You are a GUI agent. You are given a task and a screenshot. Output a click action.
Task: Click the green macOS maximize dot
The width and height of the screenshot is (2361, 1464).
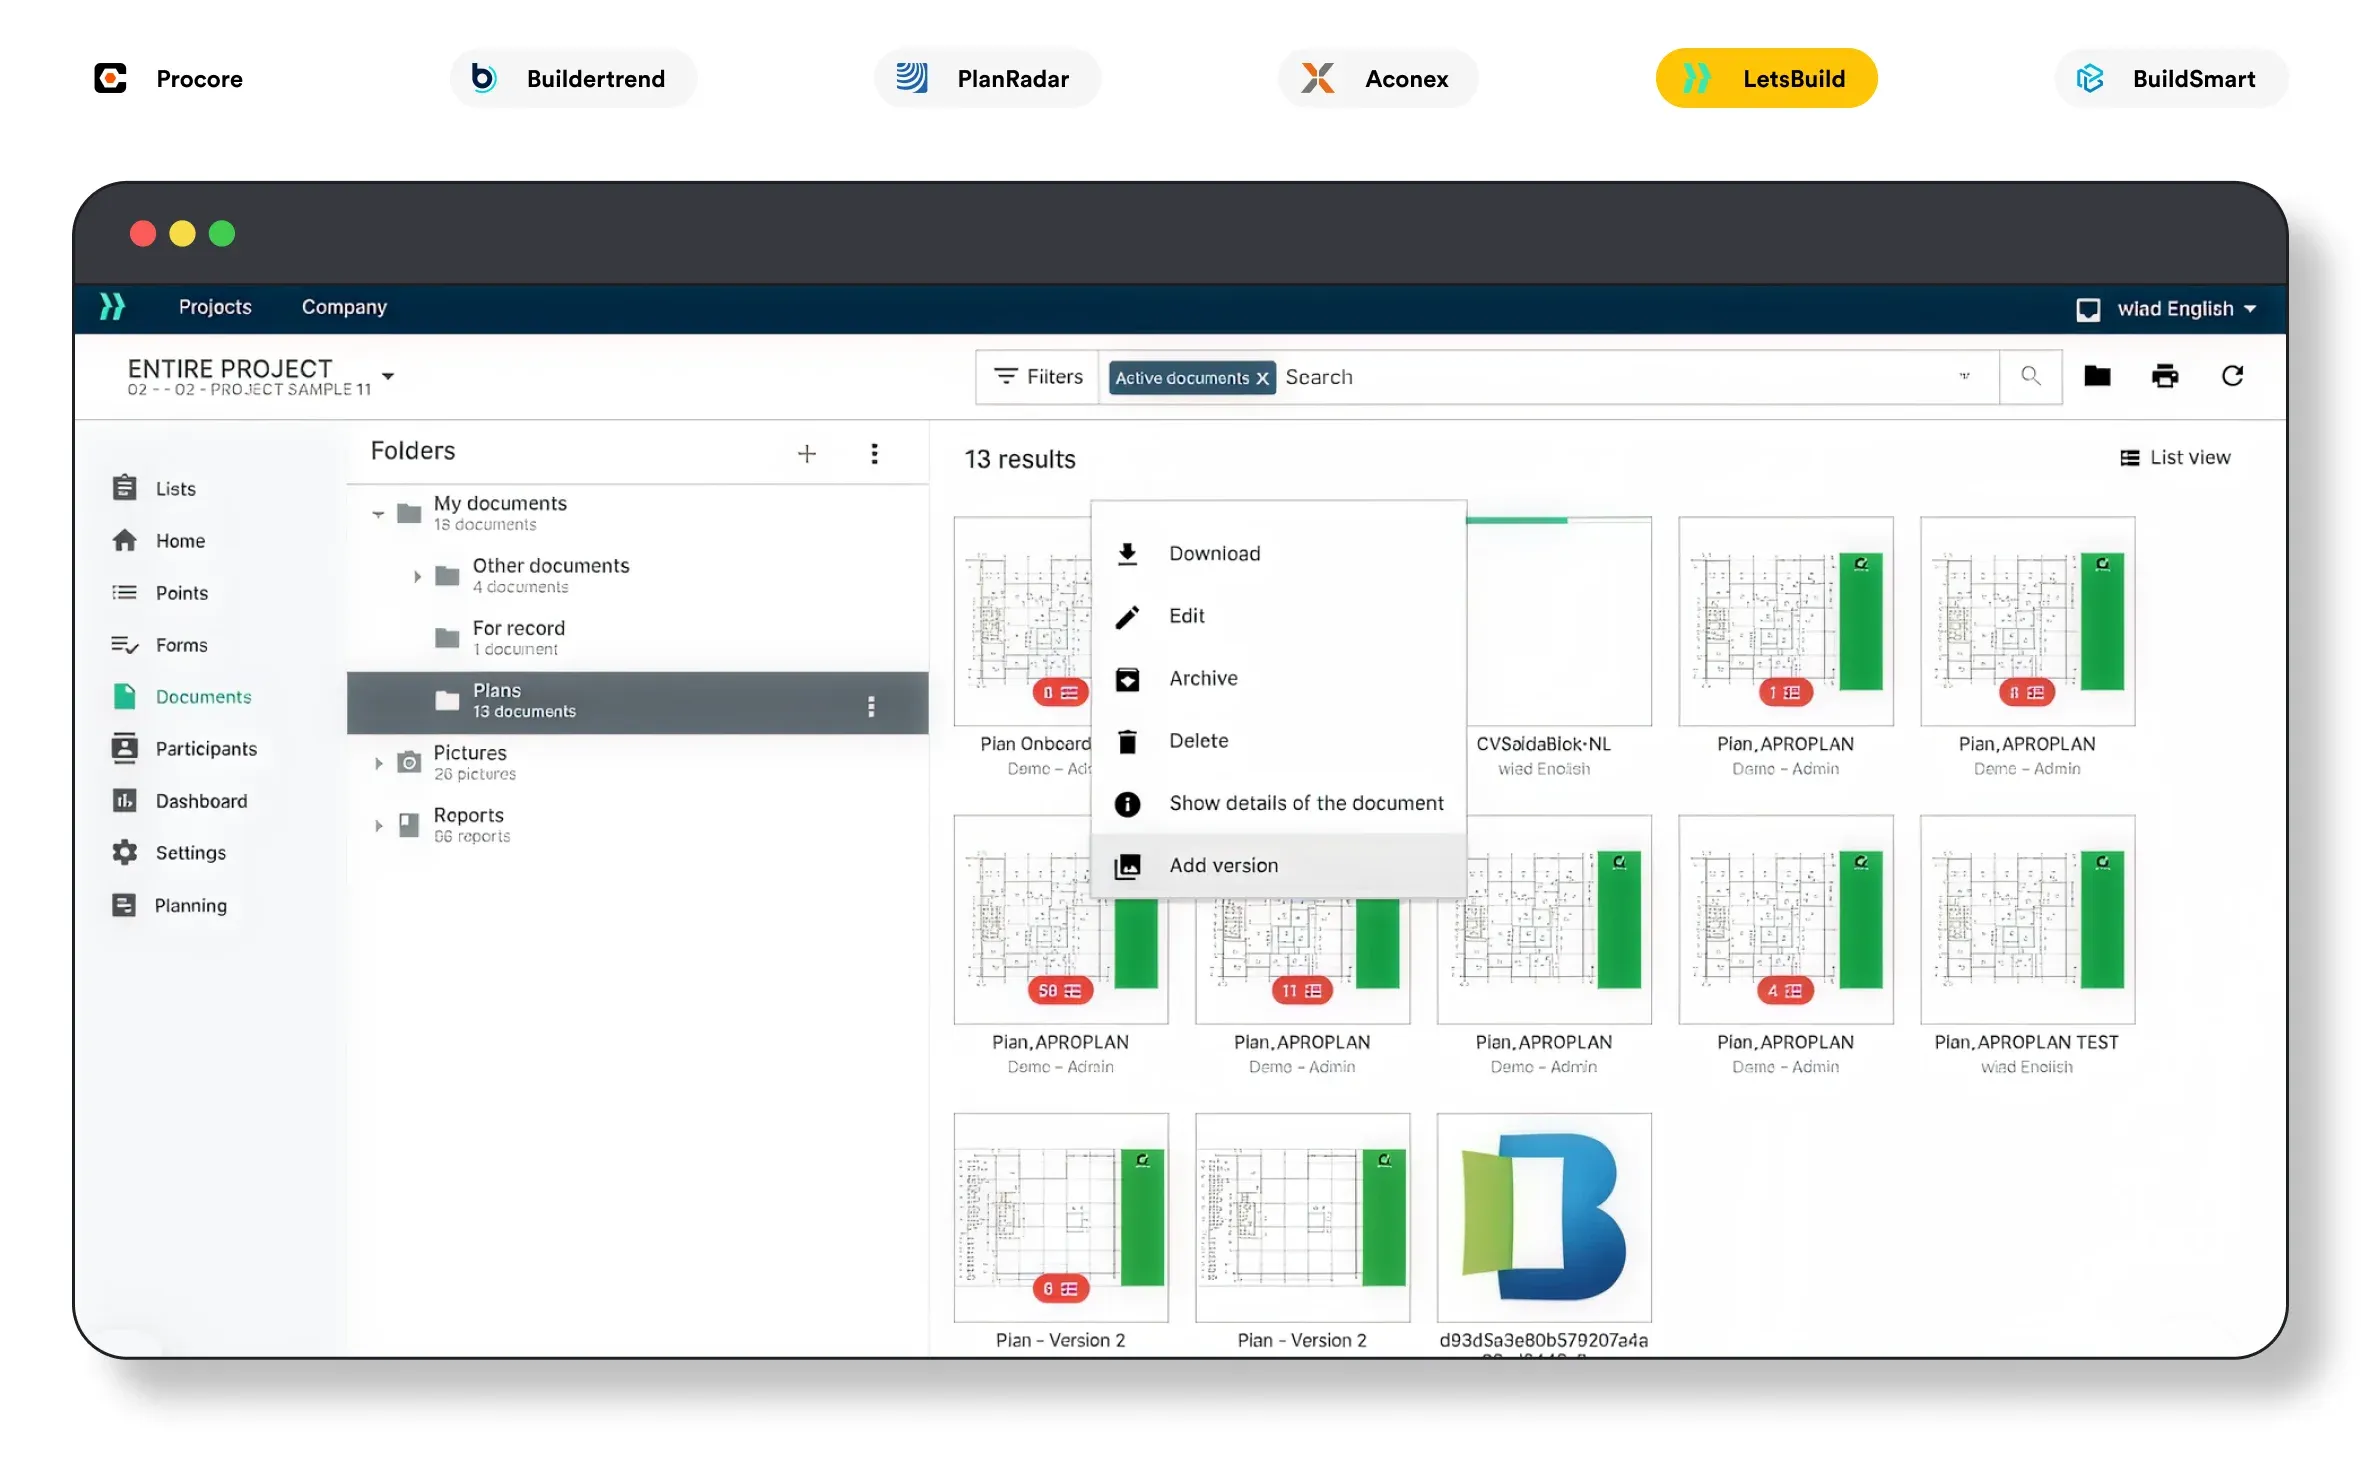(221, 233)
